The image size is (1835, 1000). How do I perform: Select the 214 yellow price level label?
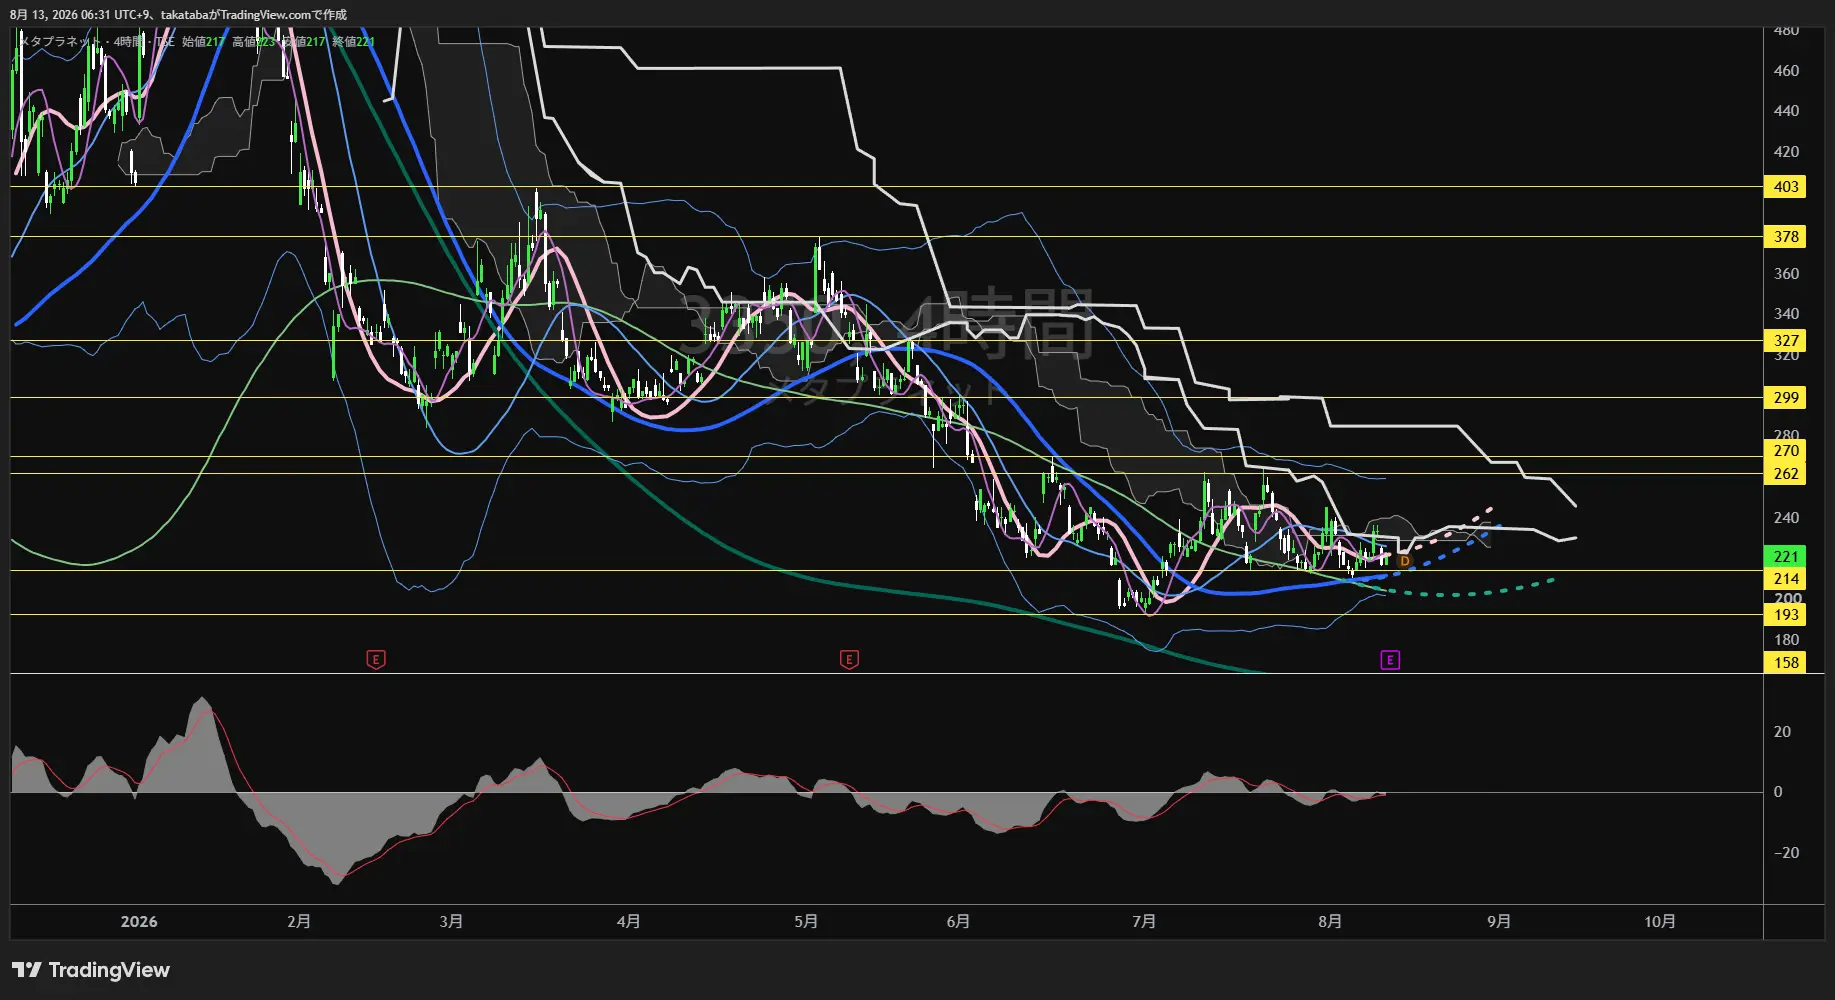[1786, 579]
